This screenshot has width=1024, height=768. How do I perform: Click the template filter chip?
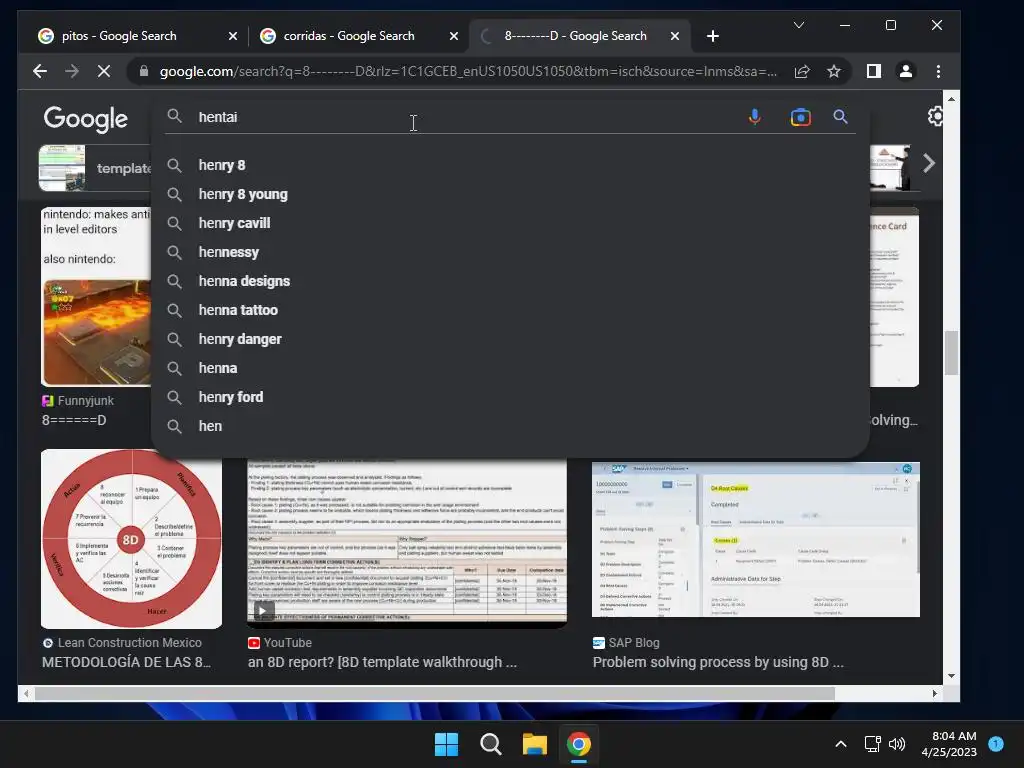pyautogui.click(x=95, y=168)
